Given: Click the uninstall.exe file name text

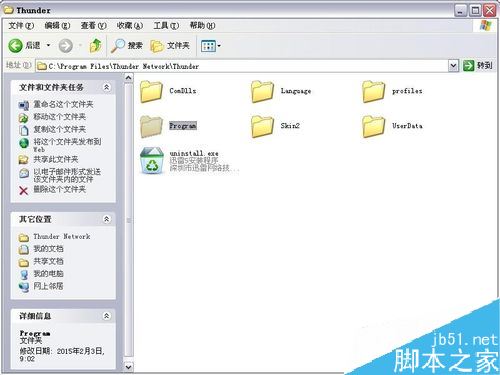Looking at the screenshot, I should pyautogui.click(x=194, y=153).
